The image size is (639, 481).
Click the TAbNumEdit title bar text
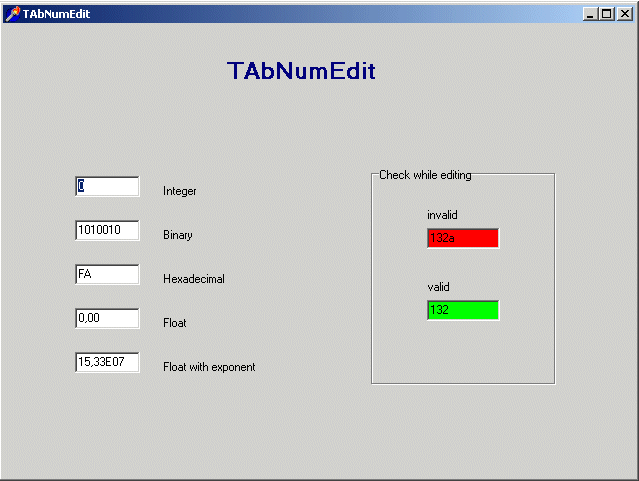[56, 14]
